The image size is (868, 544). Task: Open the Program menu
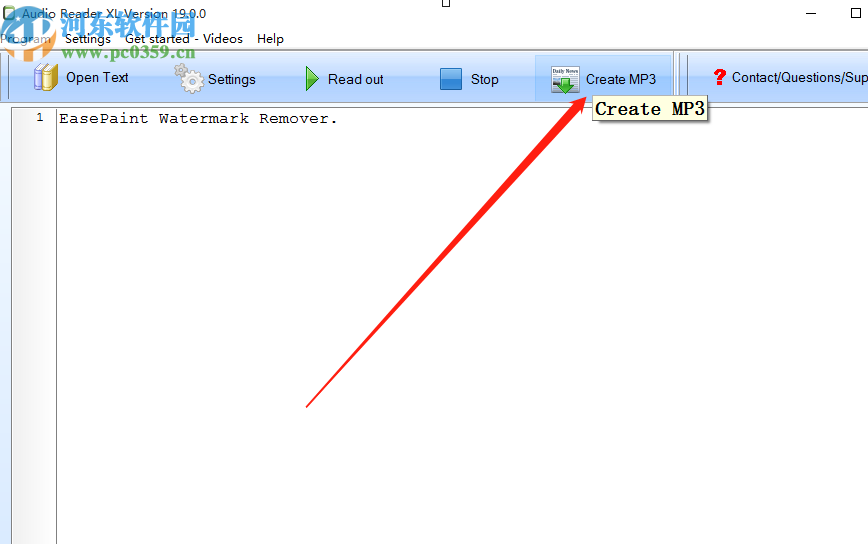pos(25,39)
